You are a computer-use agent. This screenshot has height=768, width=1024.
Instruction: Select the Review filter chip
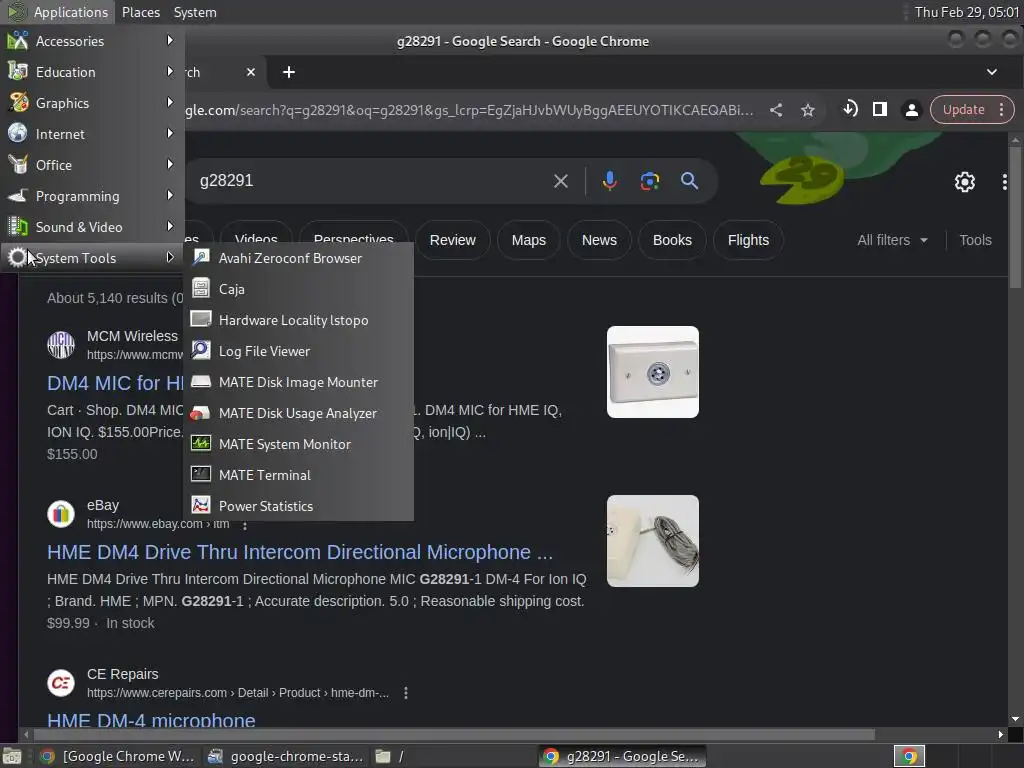[453, 240]
